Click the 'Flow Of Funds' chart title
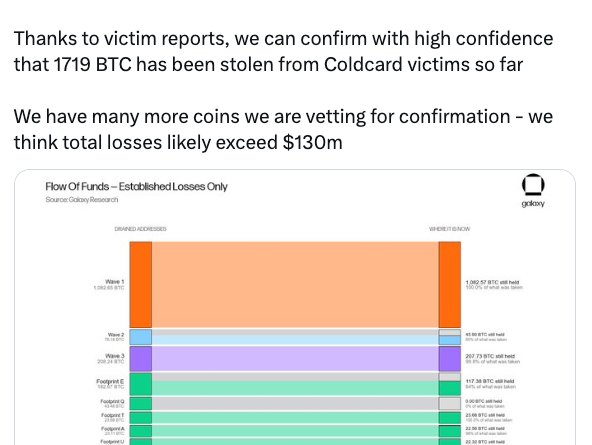This screenshot has width=592, height=445. 136,186
